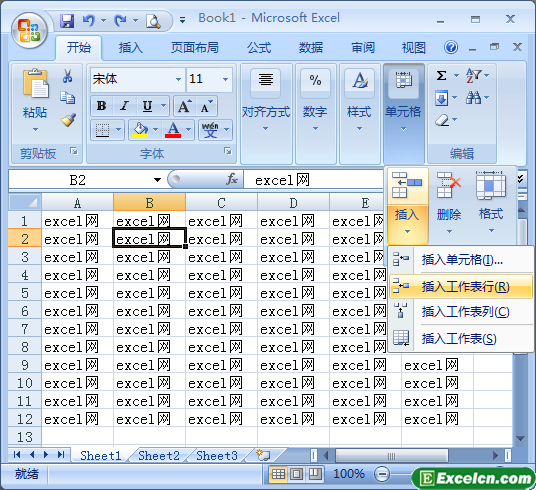Go to the last sheet navigation arrow

tap(61, 454)
